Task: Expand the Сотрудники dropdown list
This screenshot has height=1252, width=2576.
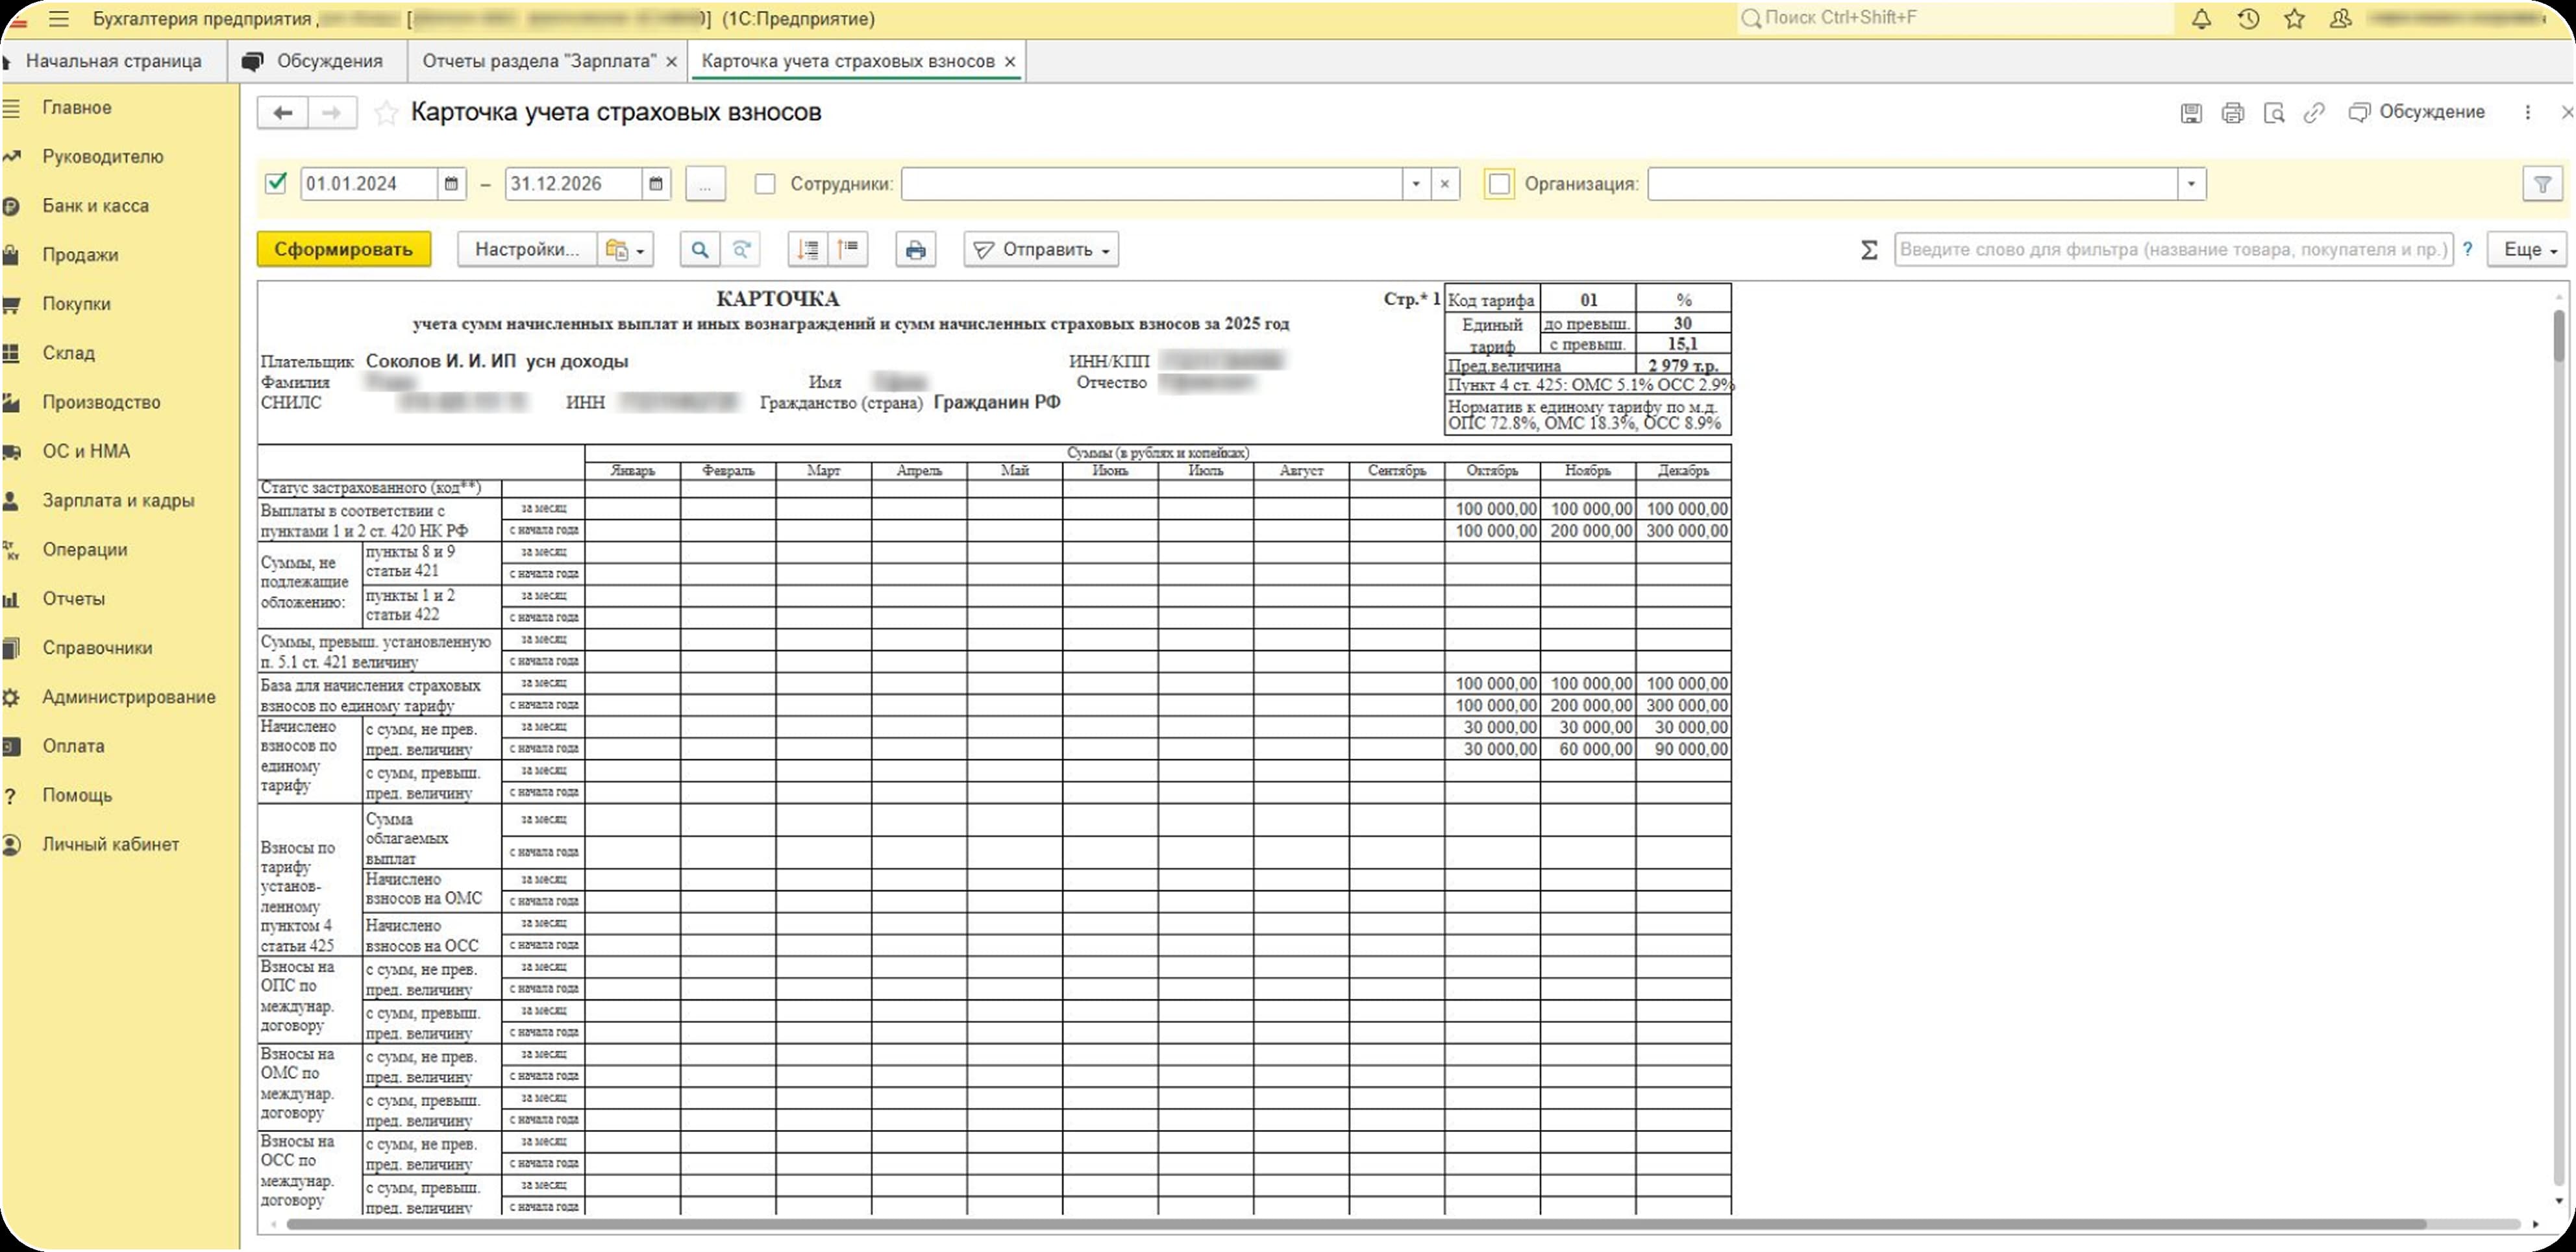Action: [x=1416, y=184]
